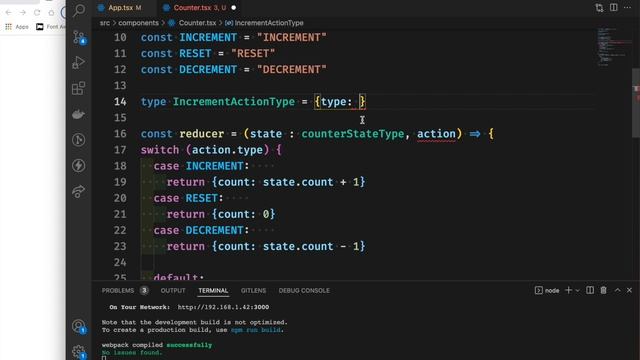Click the browser Back arrow
This screenshot has height=360, width=640.
pyautogui.click(x=9, y=13)
